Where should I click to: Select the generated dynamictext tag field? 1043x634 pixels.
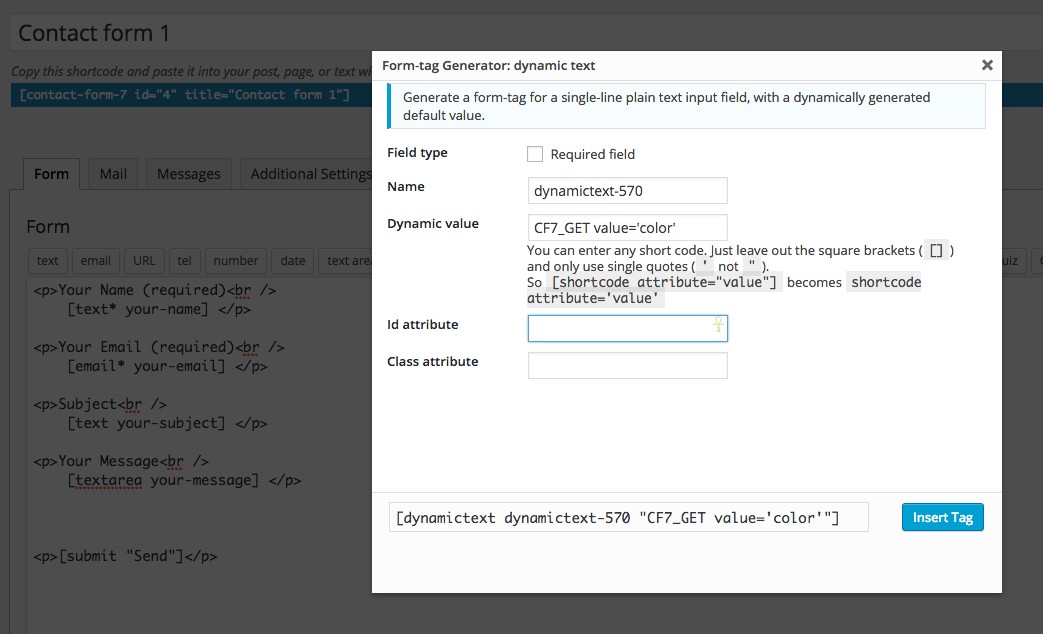(629, 518)
